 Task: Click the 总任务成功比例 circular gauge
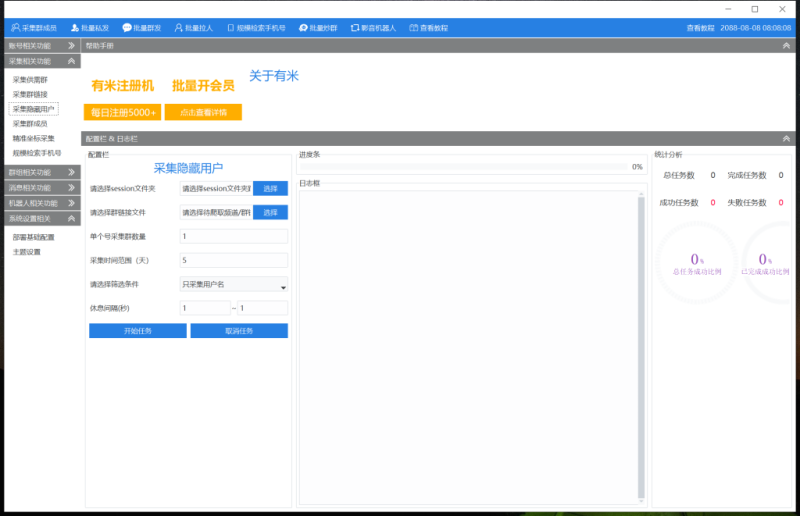point(696,263)
